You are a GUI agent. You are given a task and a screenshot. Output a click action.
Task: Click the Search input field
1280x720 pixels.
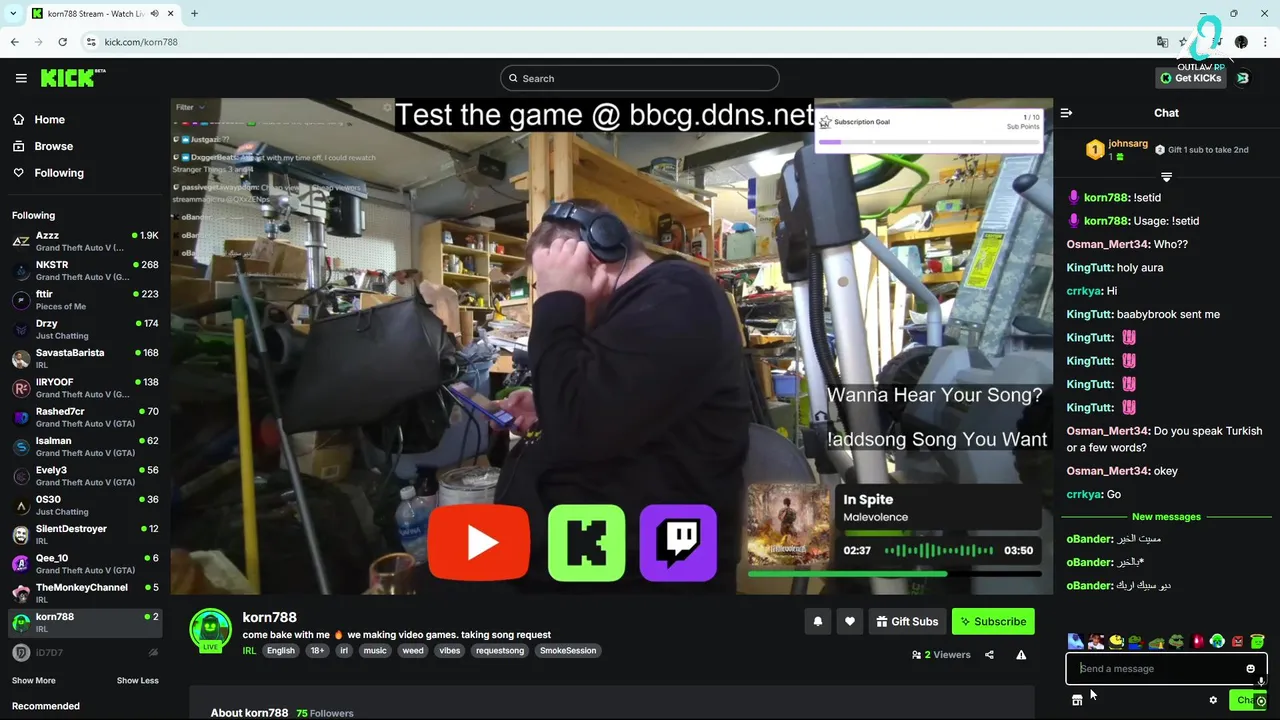(x=640, y=78)
